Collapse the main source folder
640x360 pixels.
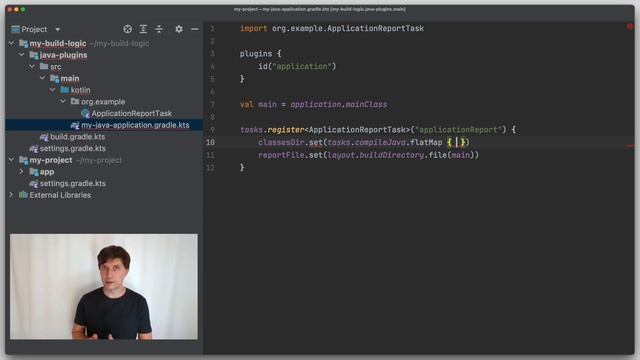pyautogui.click(x=42, y=78)
